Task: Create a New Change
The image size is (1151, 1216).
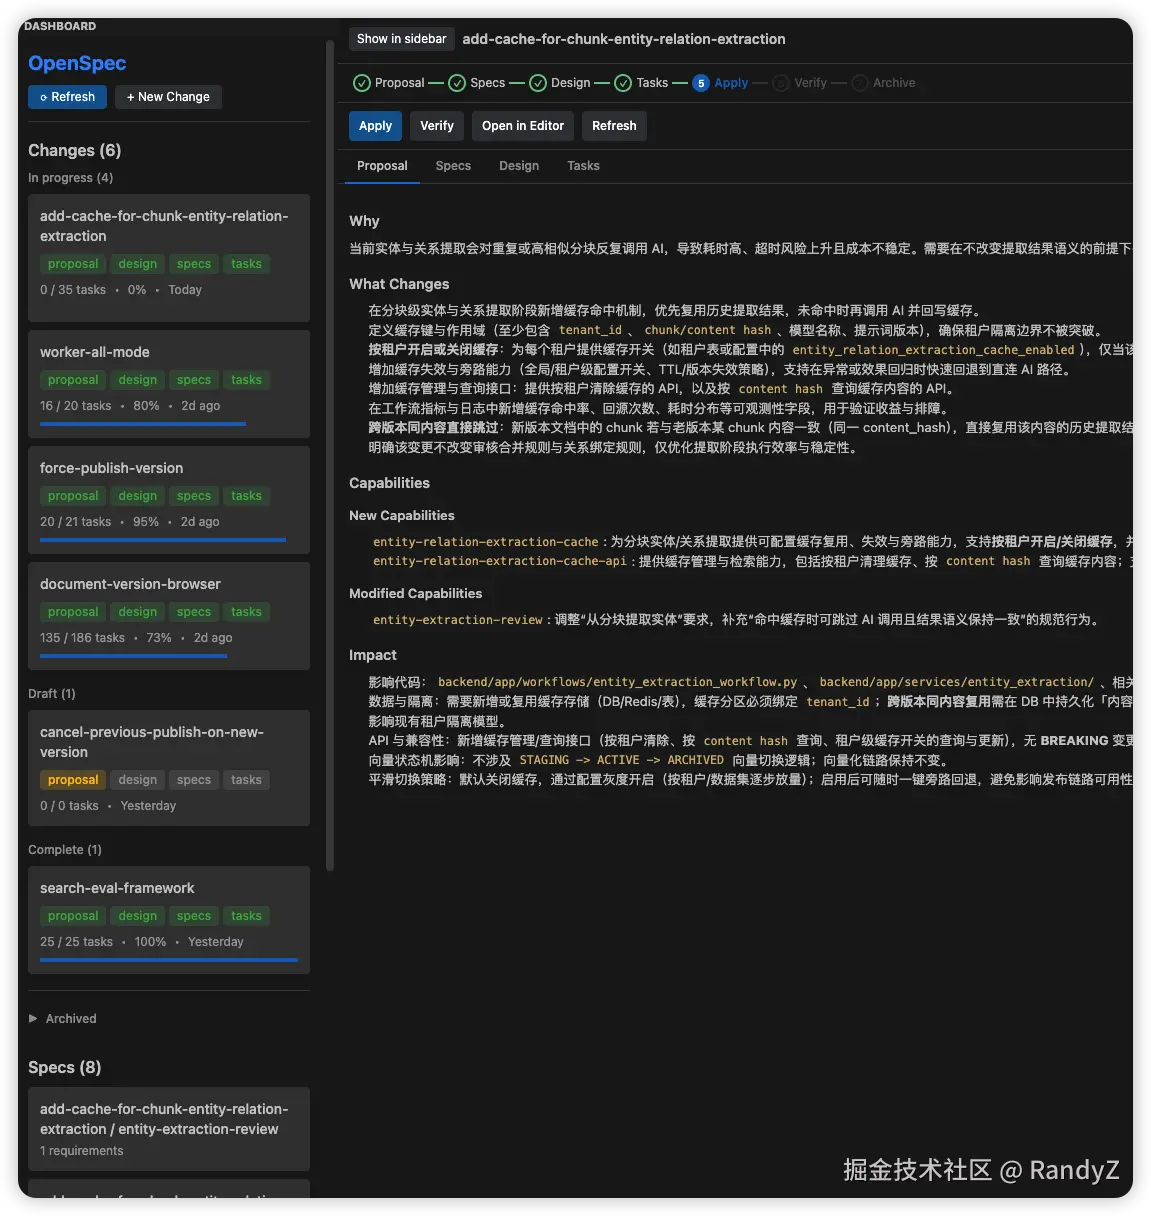Action: coord(168,97)
